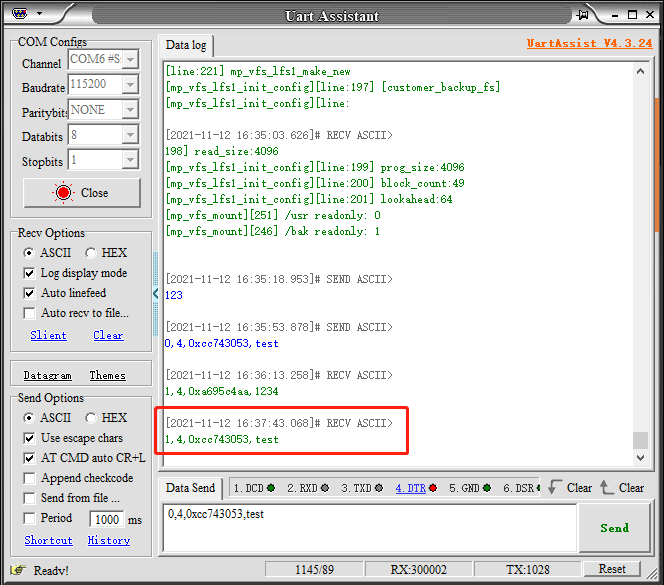This screenshot has width=664, height=585.
Task: Click log line 'block_count:49'
Action: click(x=315, y=183)
